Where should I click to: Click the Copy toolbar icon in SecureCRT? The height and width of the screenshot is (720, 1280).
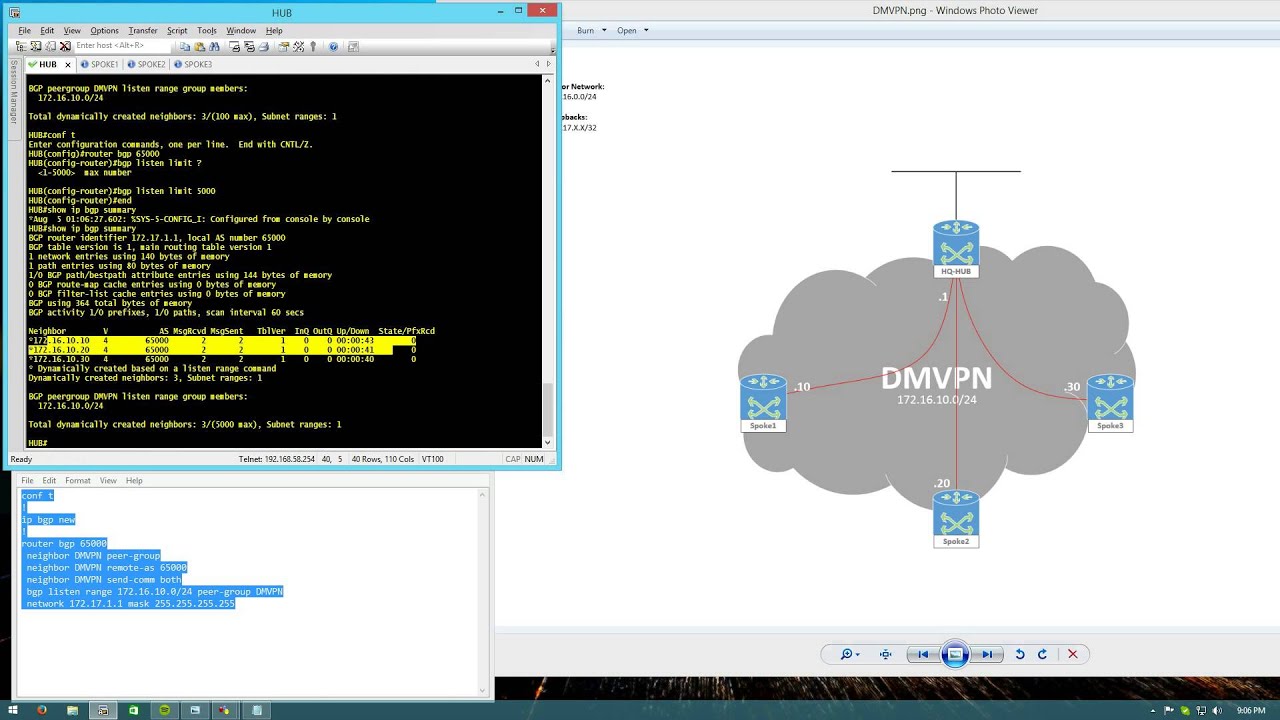[x=185, y=46]
